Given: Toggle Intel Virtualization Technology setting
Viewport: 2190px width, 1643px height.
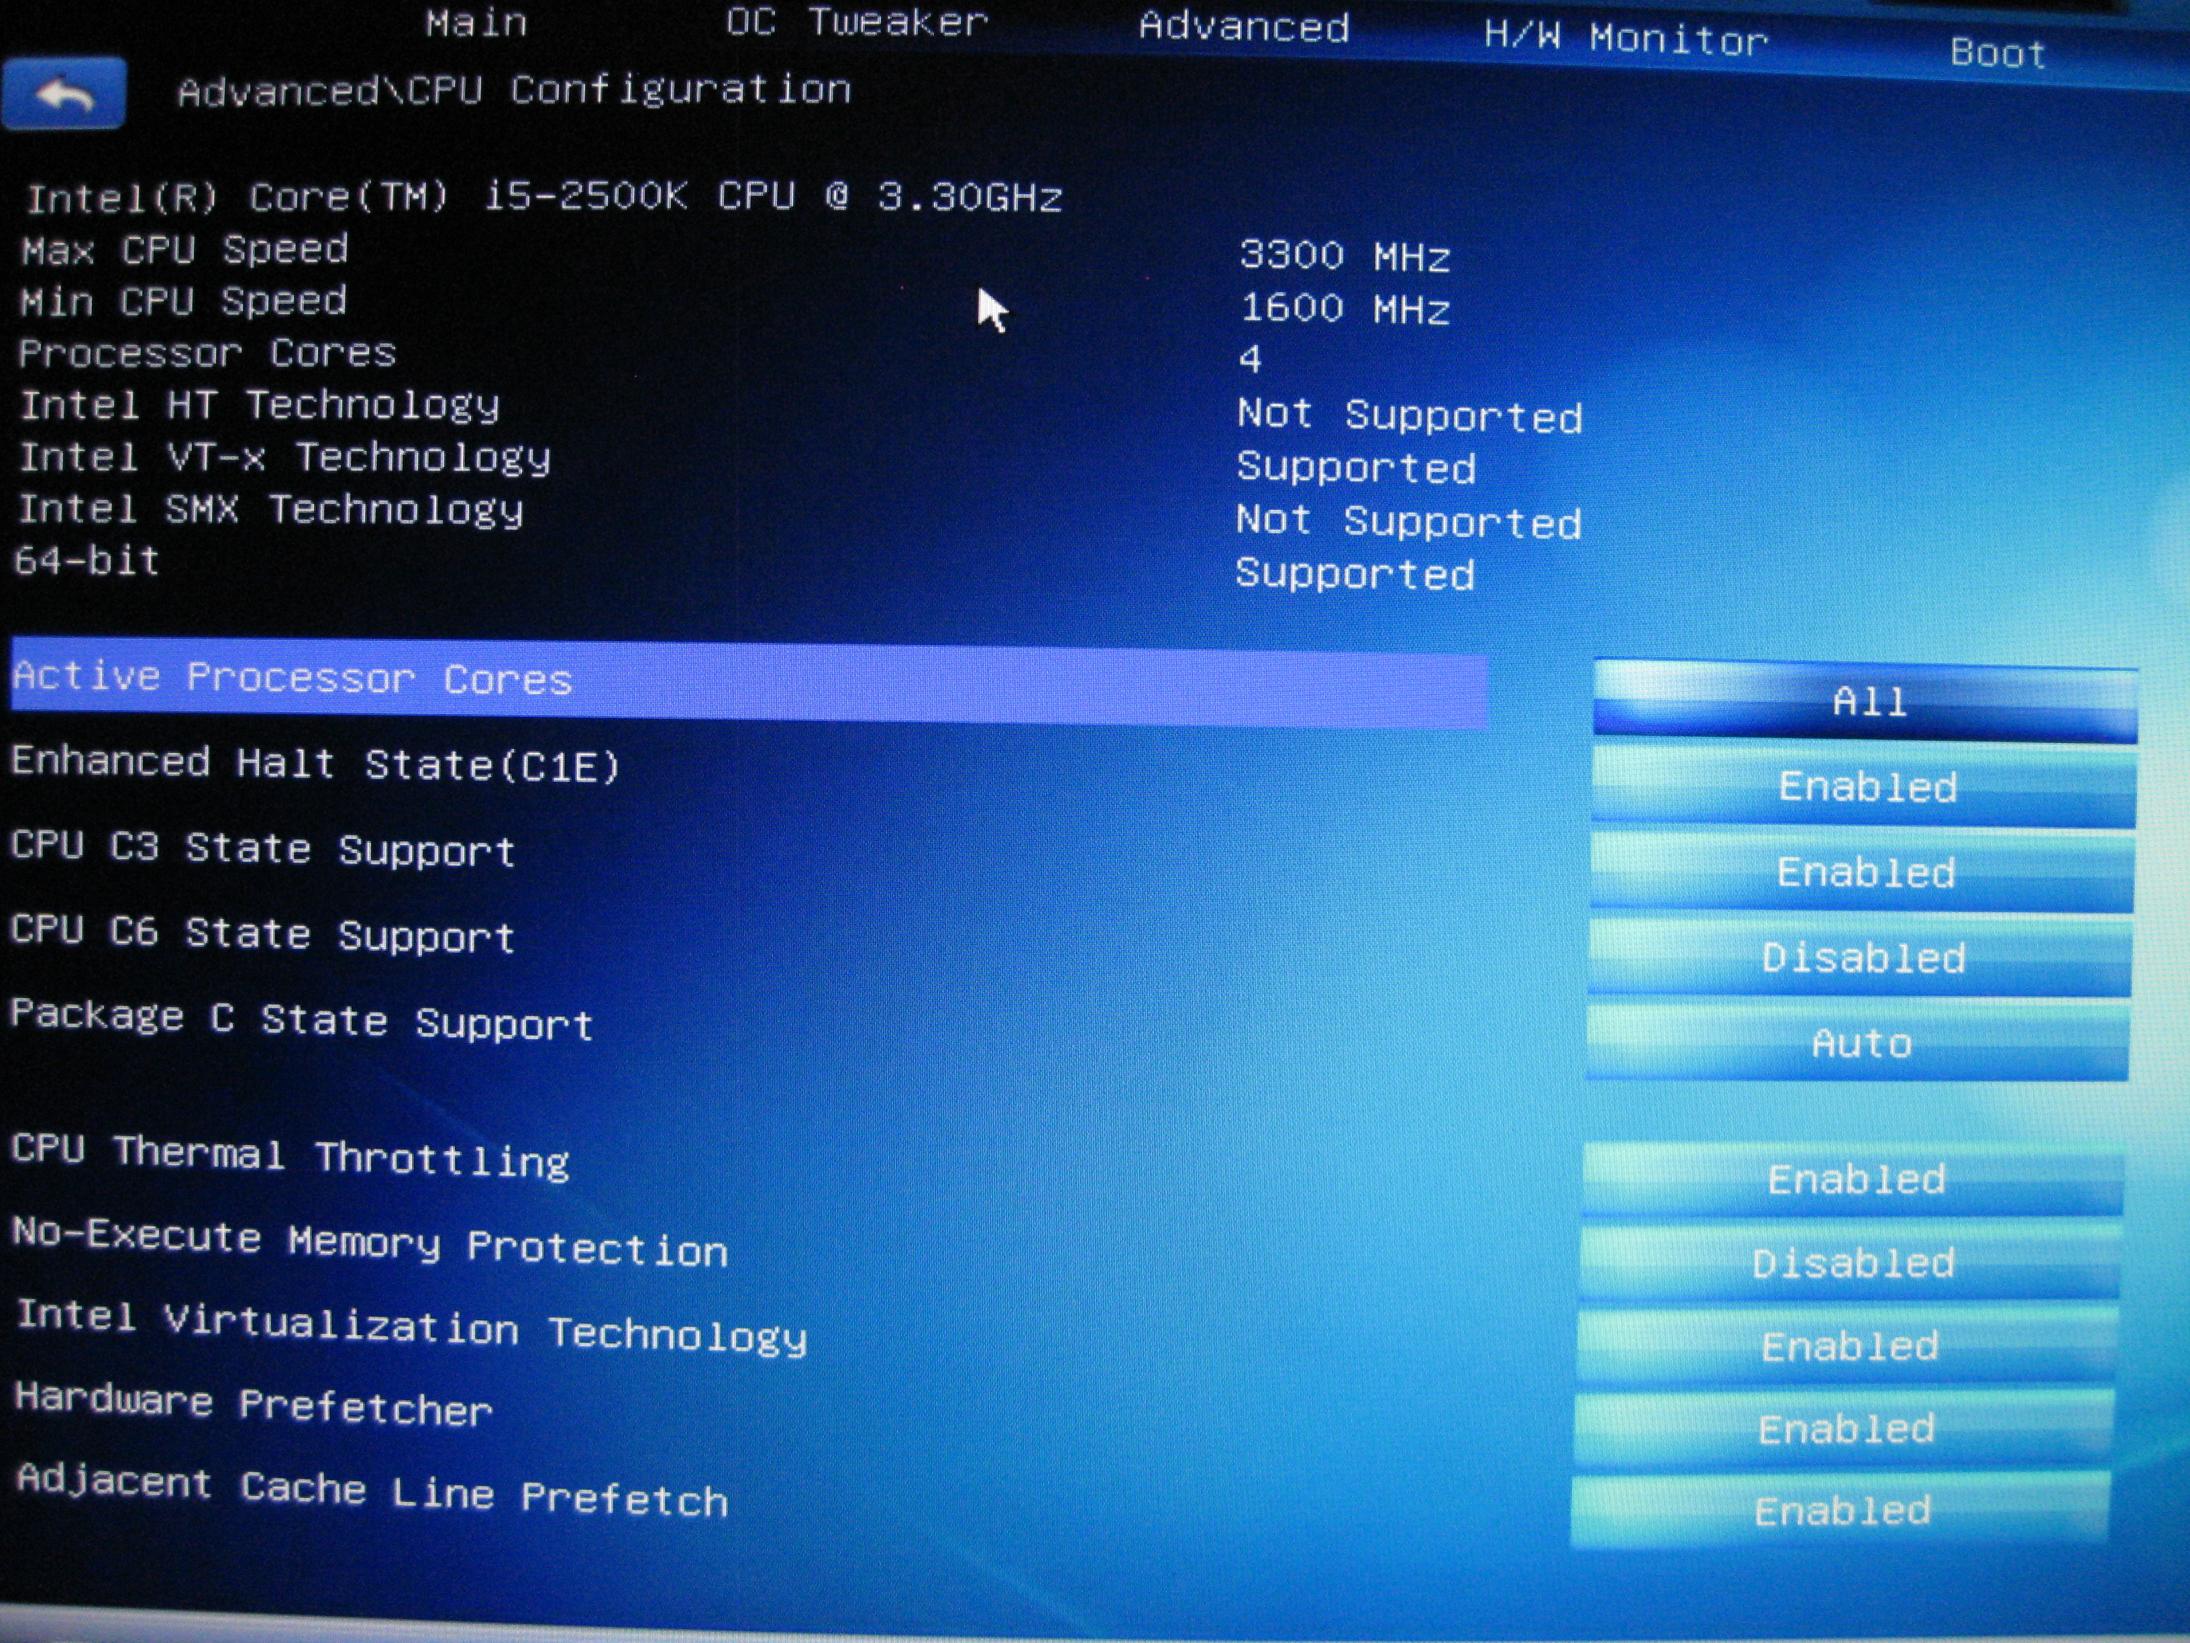Looking at the screenshot, I should pos(1849,1346).
